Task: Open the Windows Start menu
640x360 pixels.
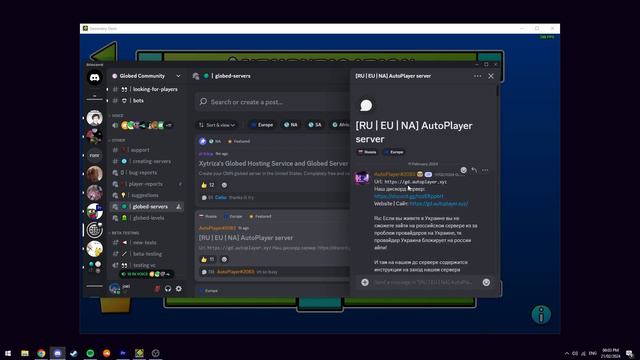Action: tap(8, 353)
